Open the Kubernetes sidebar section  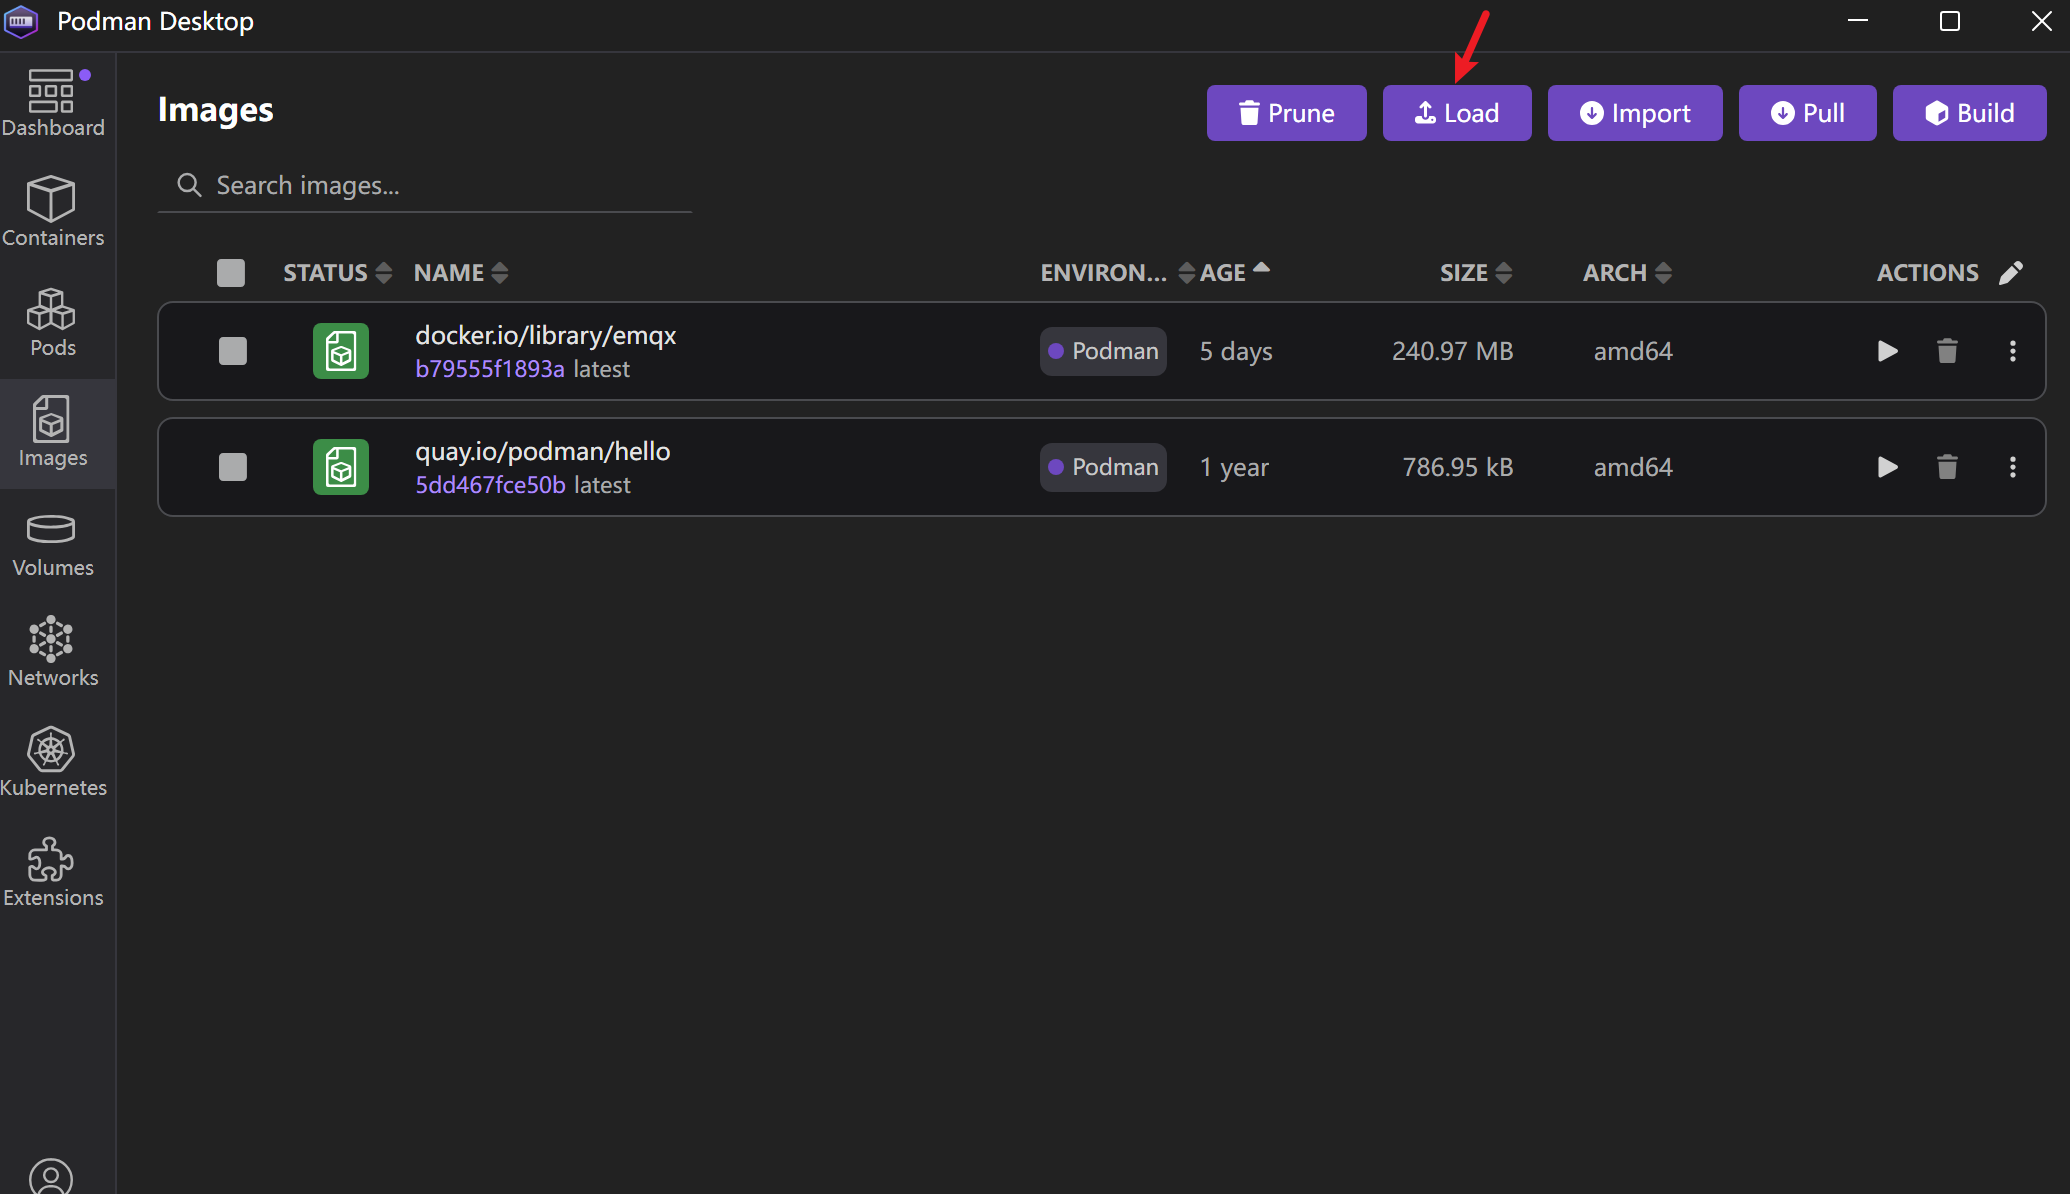(x=53, y=762)
